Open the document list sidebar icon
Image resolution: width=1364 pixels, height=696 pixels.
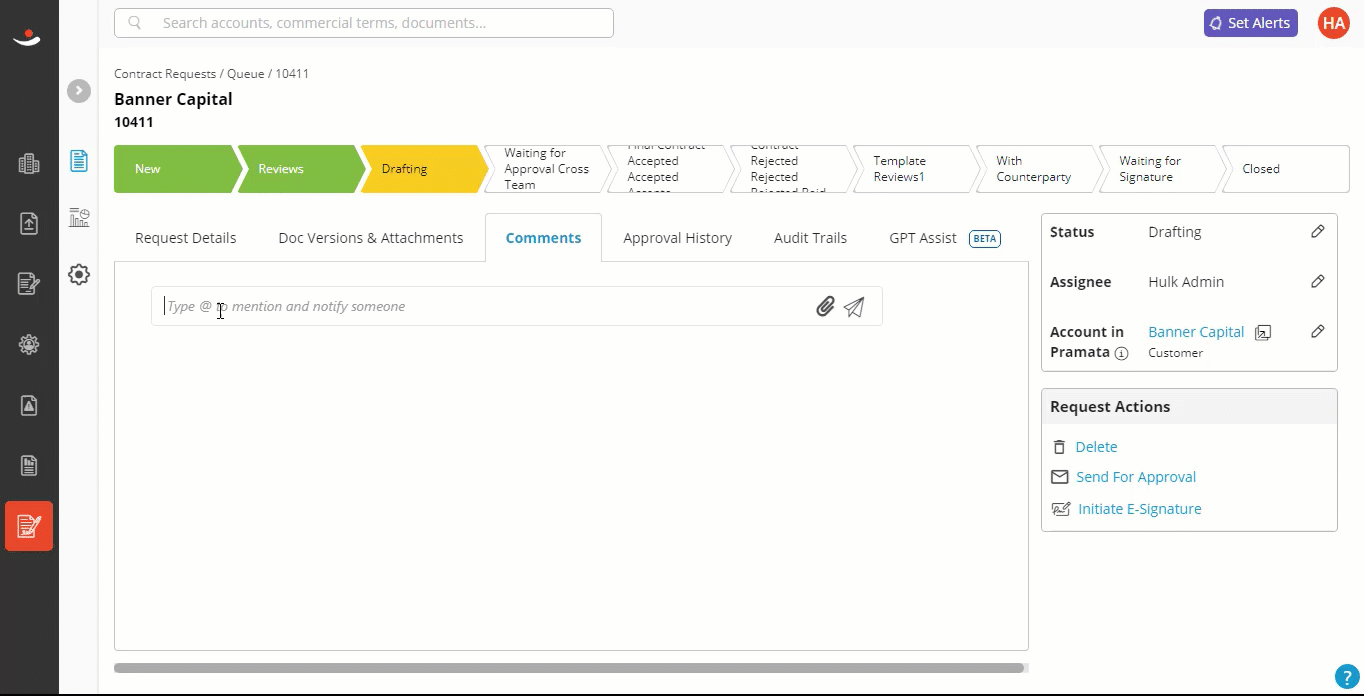[29, 465]
